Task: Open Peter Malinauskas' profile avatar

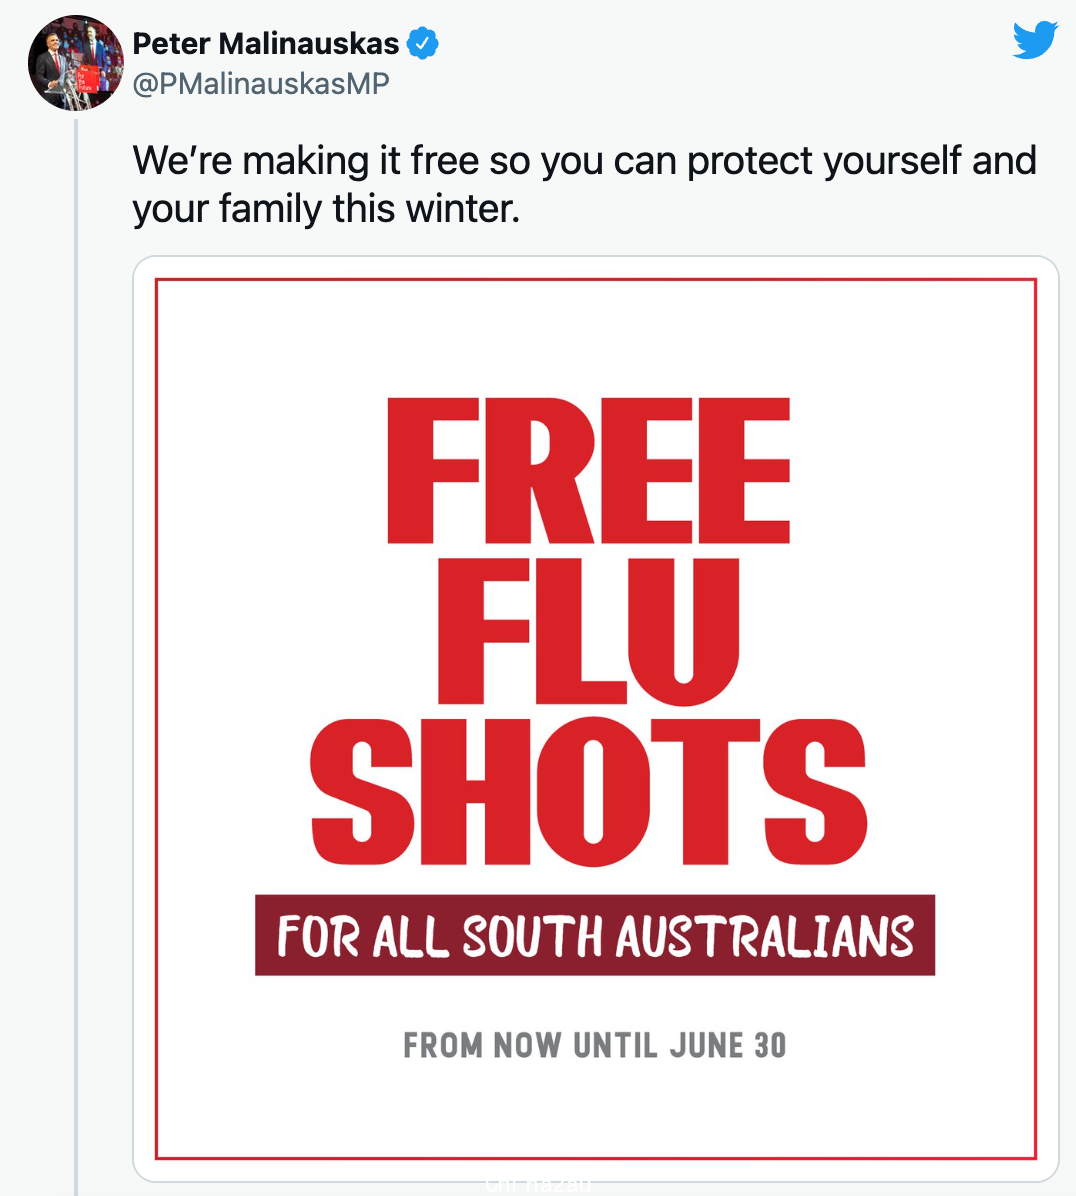Action: click(75, 63)
